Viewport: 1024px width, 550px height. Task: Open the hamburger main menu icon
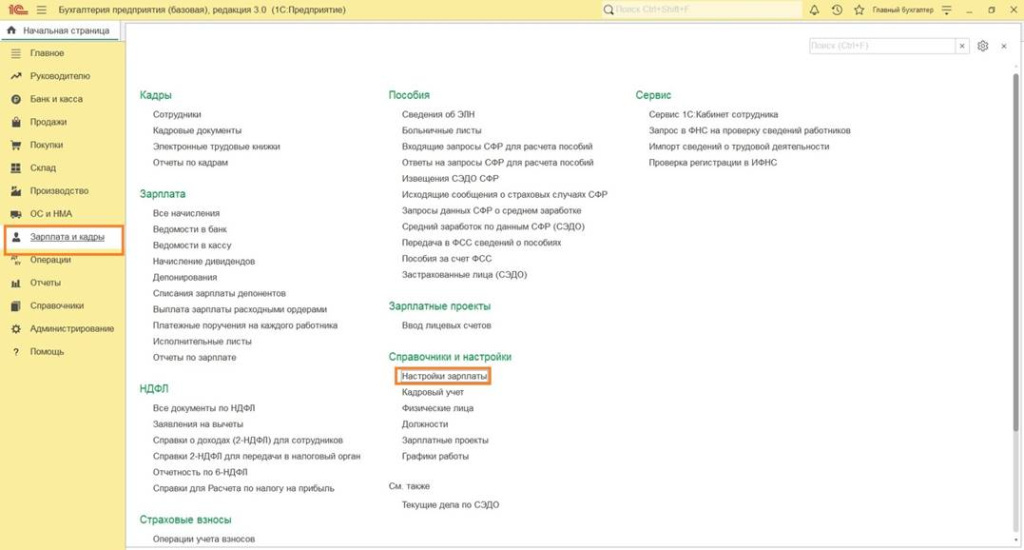click(x=41, y=10)
